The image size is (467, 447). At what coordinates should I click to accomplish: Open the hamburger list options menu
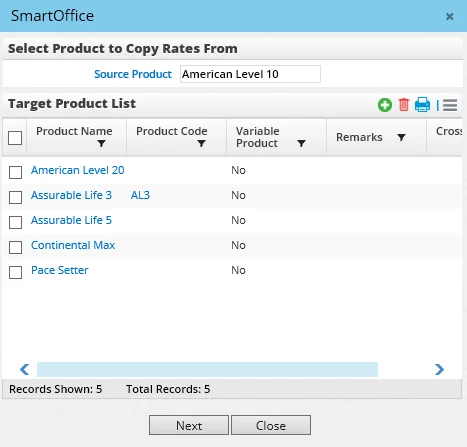(x=450, y=105)
